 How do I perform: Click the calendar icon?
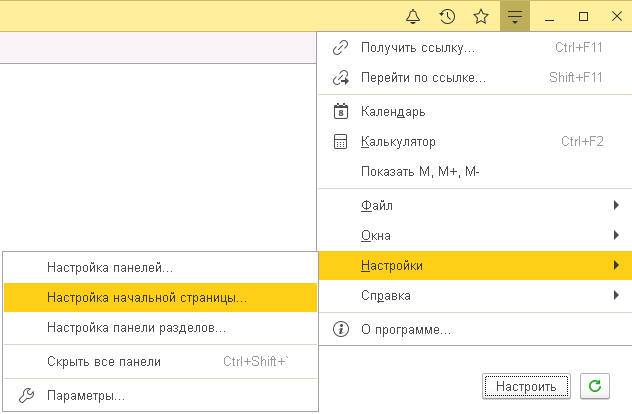pos(340,111)
